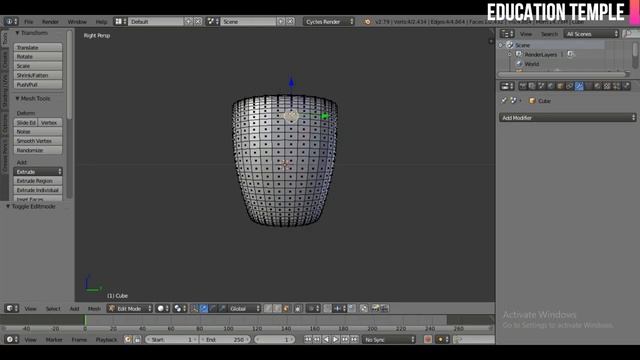Click the Rotate button
Viewport: 640px width, 360px height.
38,56
